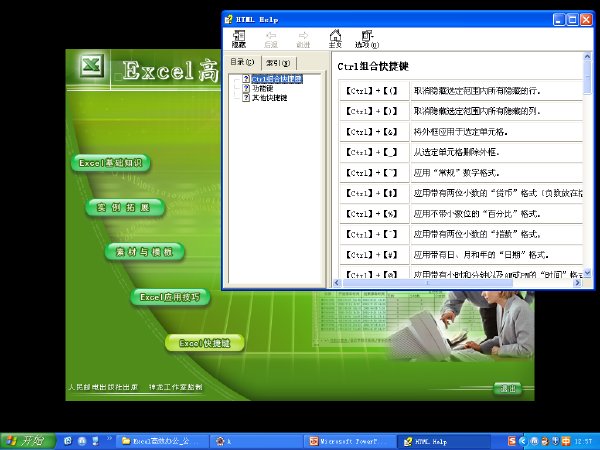Click the help page icon beside 功能键
The image size is (600, 450).
[246, 88]
